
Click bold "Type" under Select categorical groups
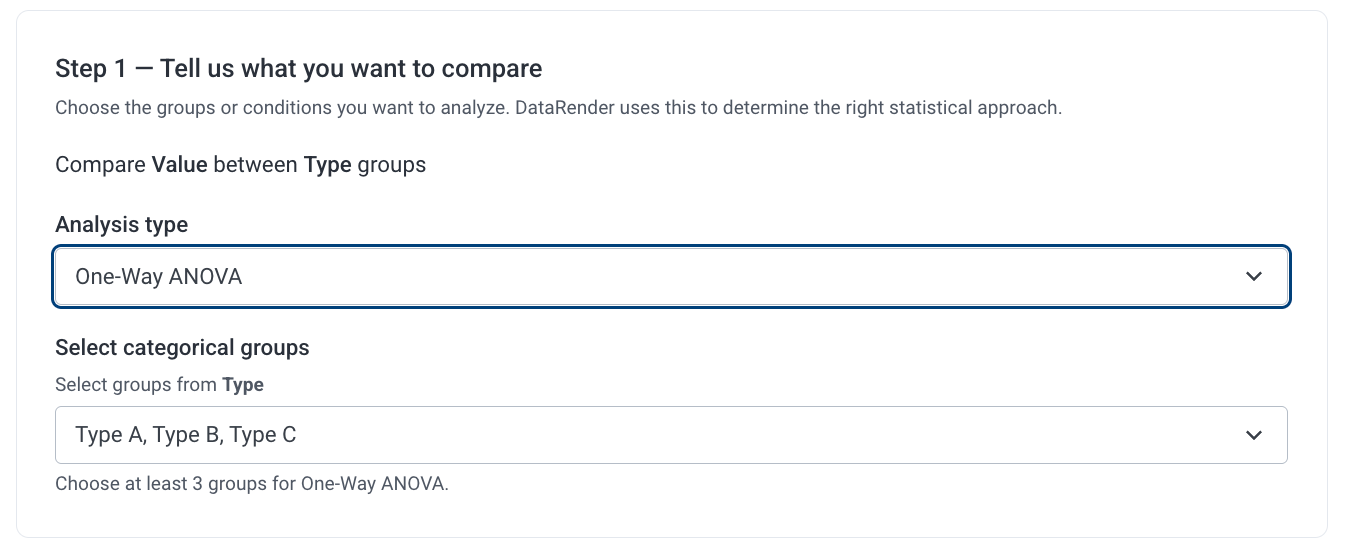pos(243,385)
